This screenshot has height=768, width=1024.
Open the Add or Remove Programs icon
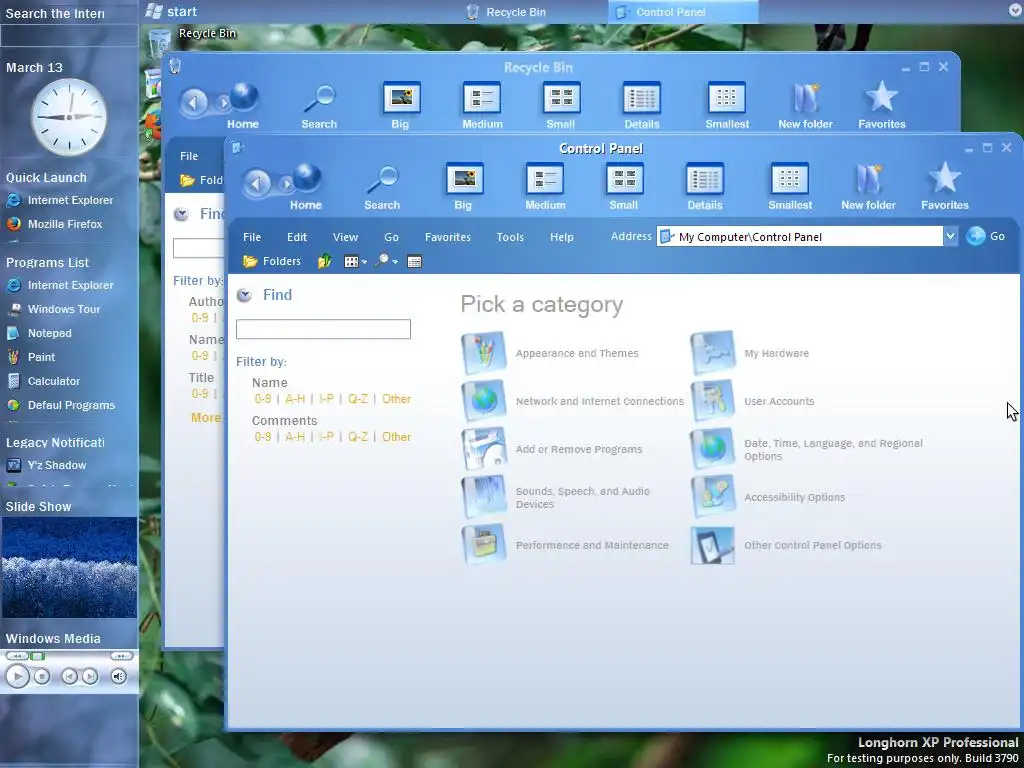click(x=484, y=449)
